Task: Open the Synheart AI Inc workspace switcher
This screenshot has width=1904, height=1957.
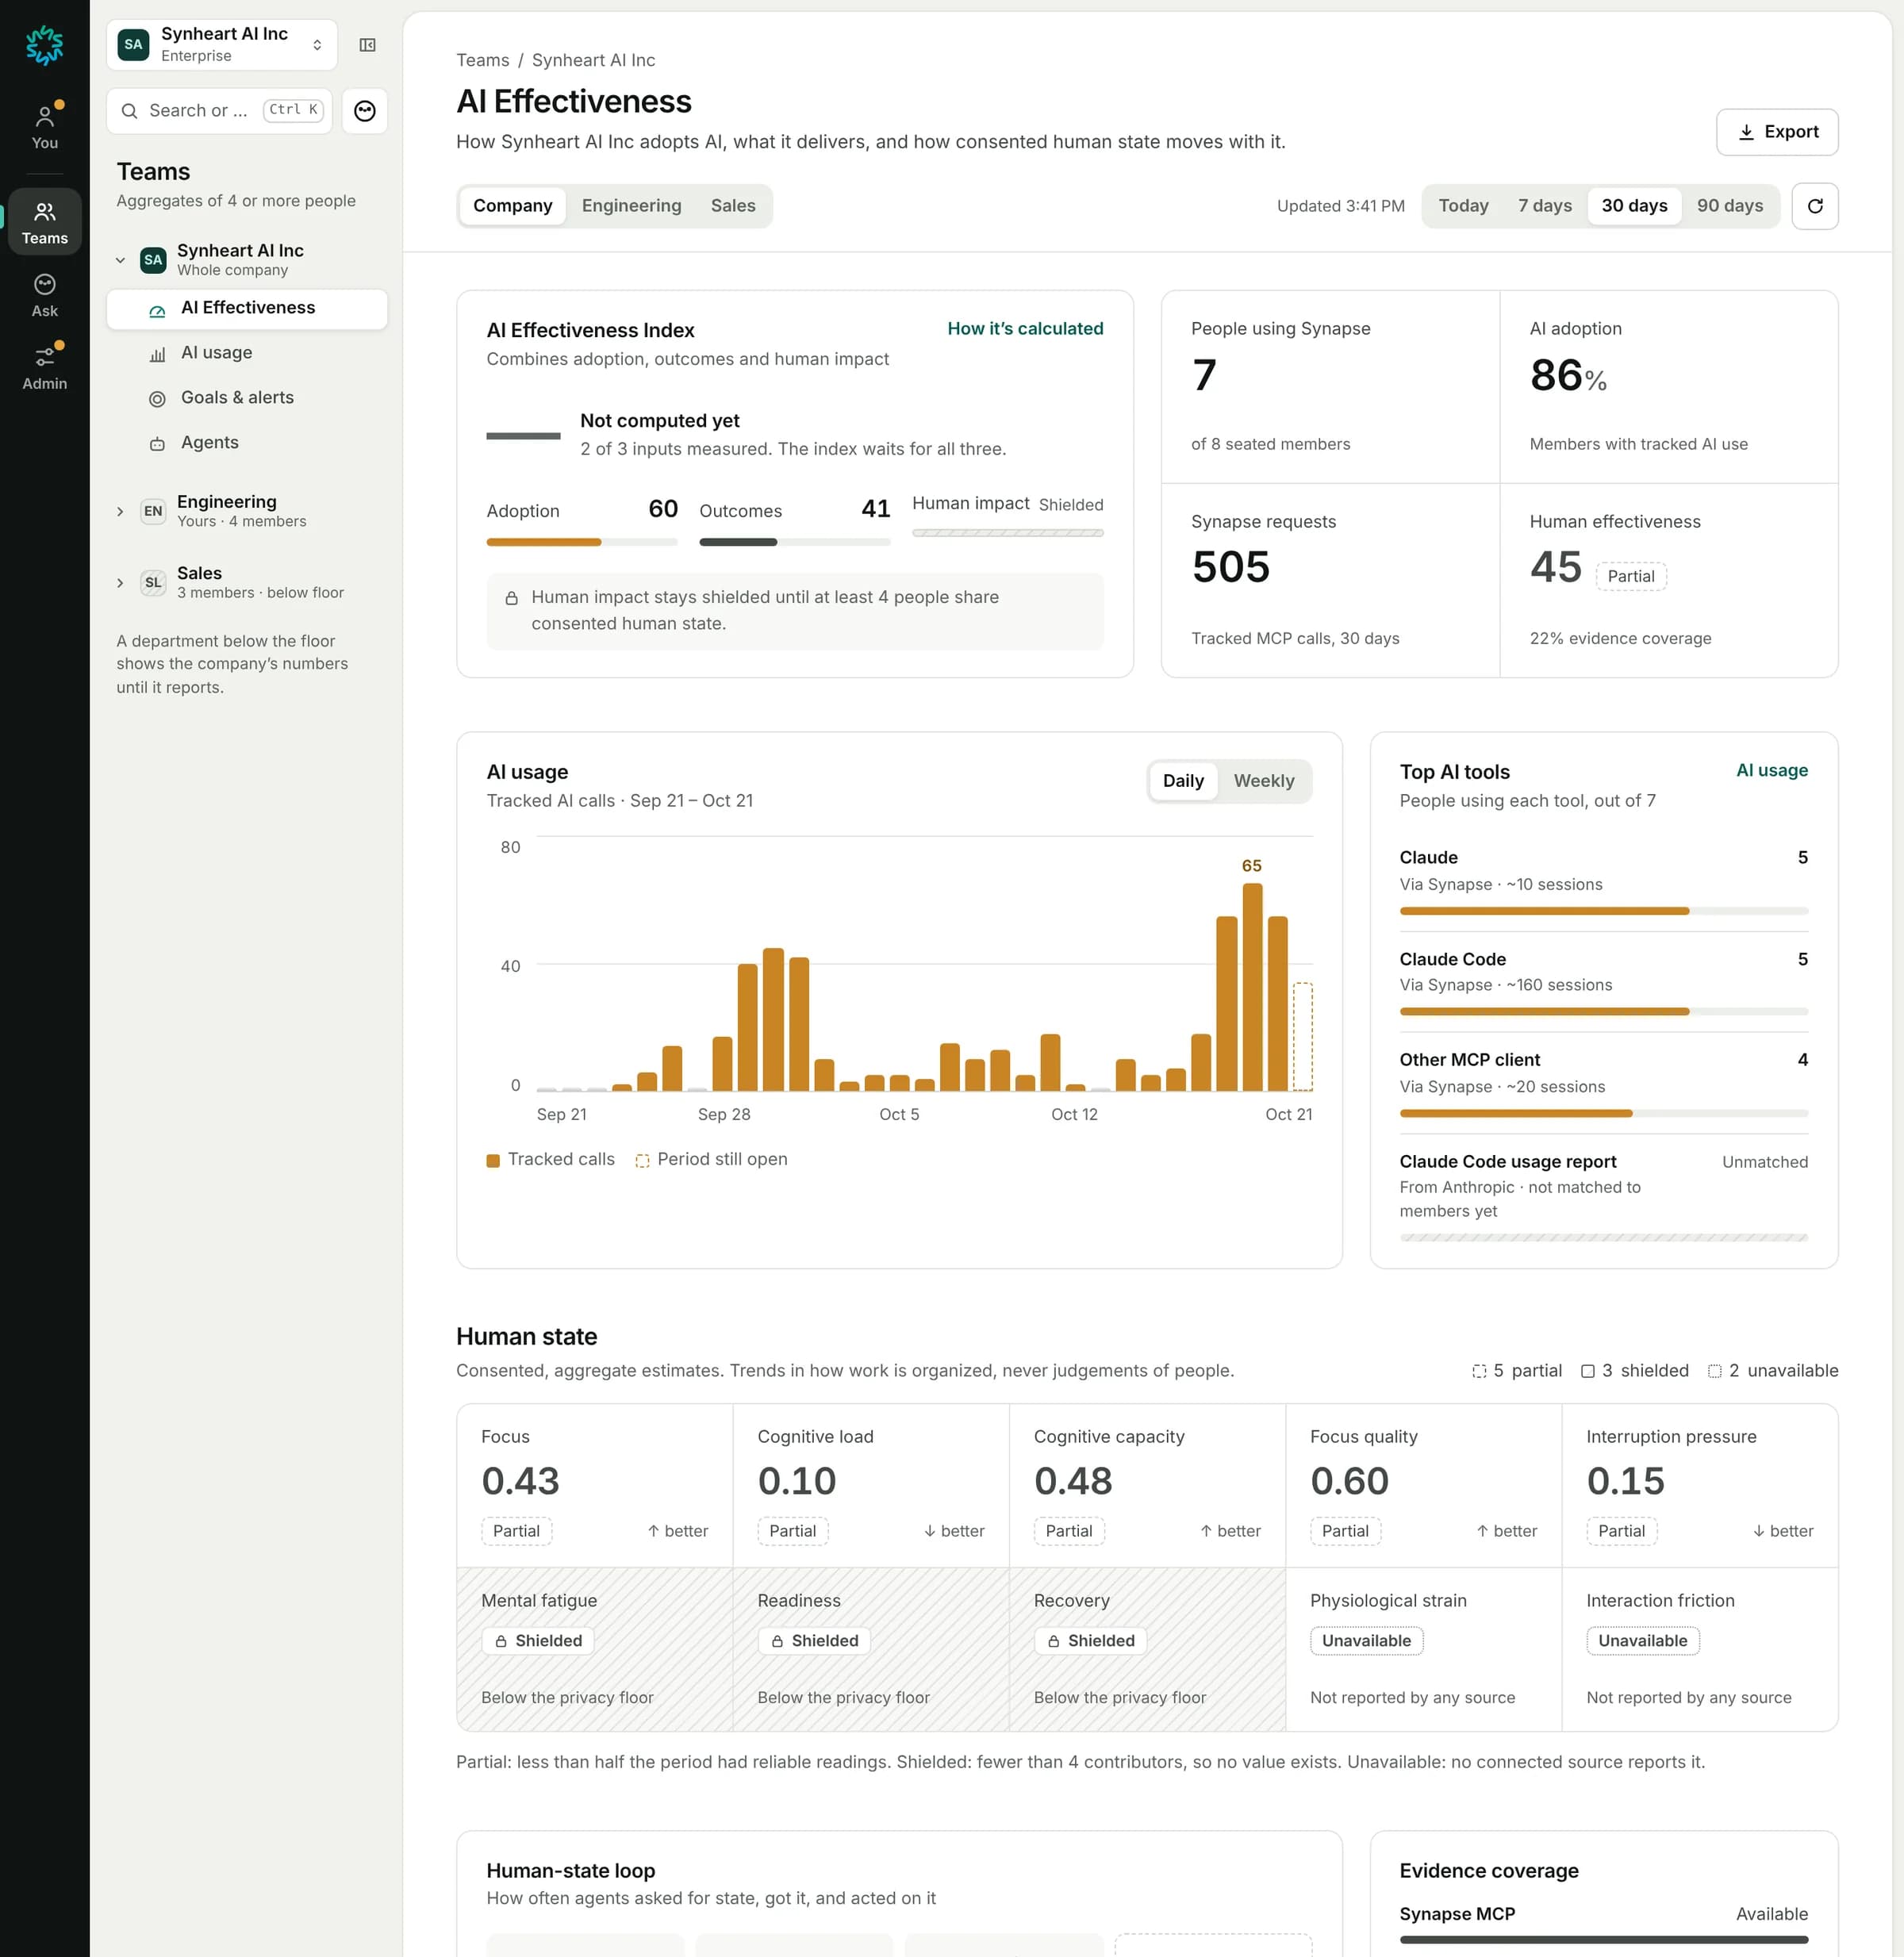Action: pos(222,45)
